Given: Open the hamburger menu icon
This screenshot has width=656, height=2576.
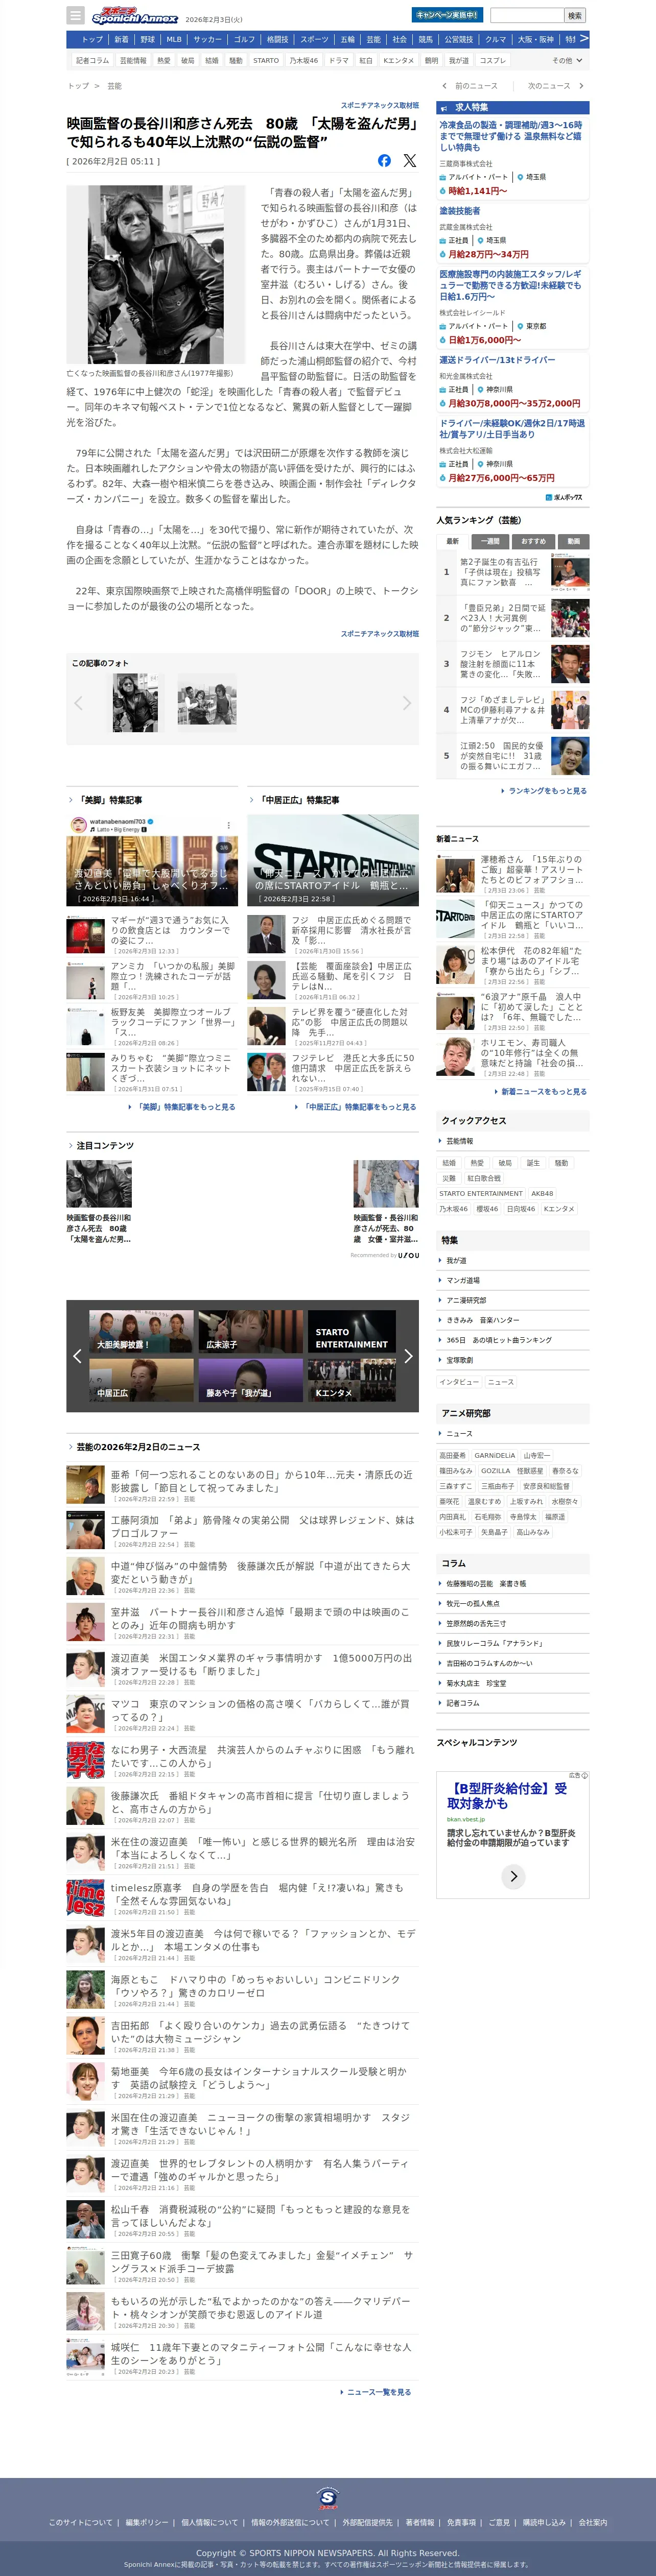Looking at the screenshot, I should click(75, 15).
